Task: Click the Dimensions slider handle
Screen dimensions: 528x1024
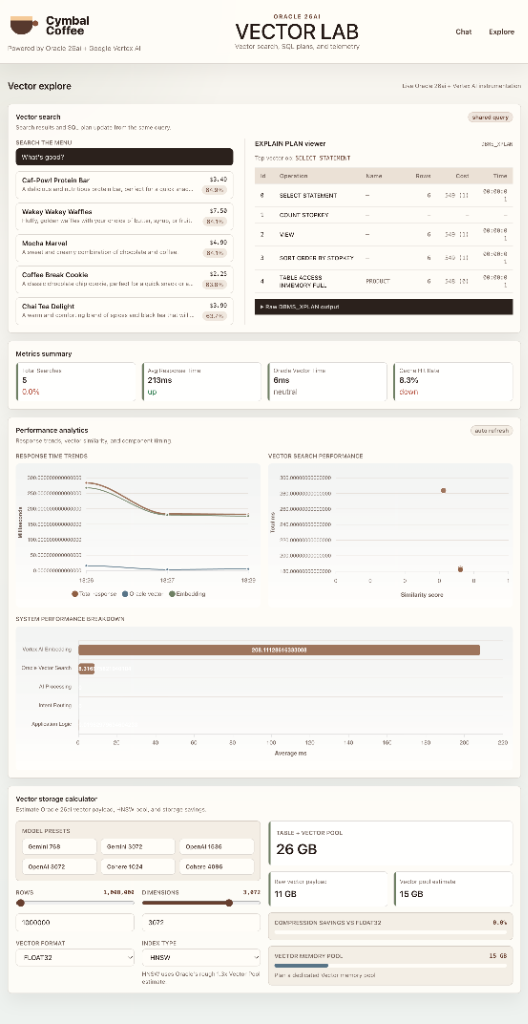Action: (x=229, y=903)
